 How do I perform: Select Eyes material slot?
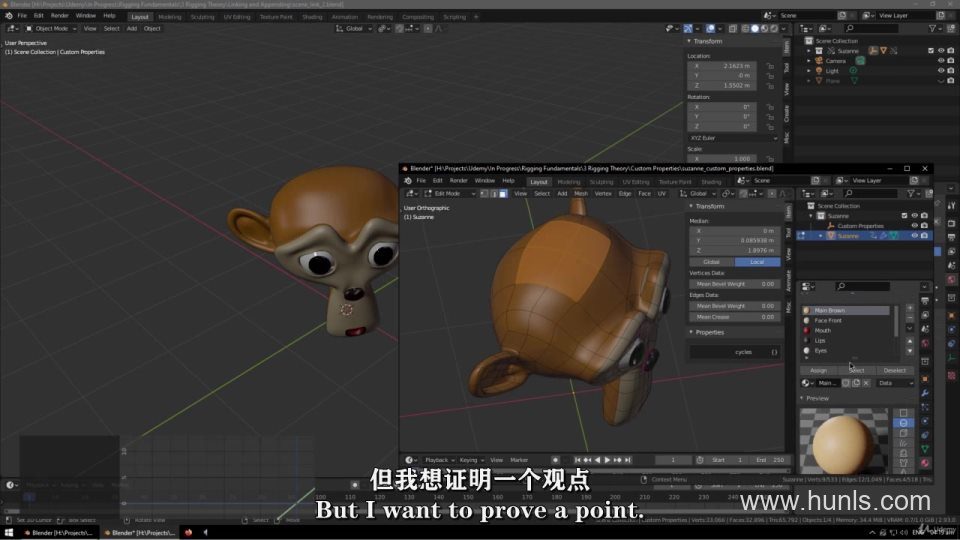846,351
